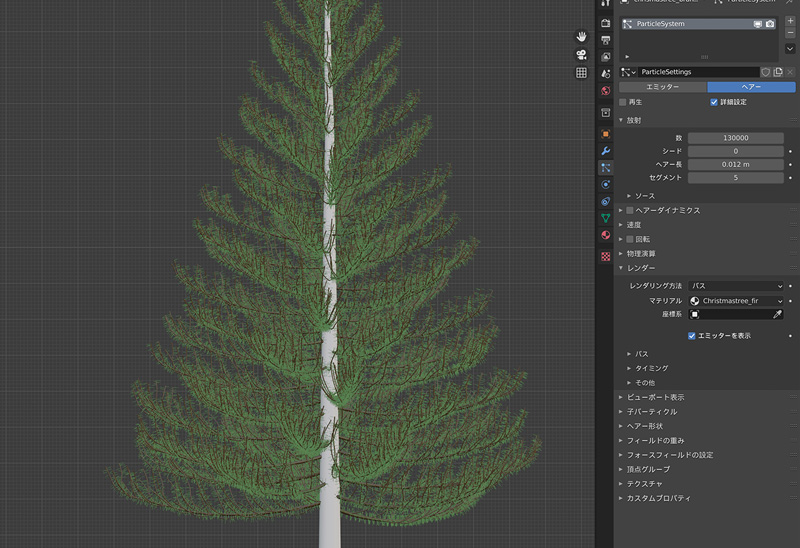Open the Particle properties tab icon
Viewport: 800px width, 548px height.
(x=605, y=167)
